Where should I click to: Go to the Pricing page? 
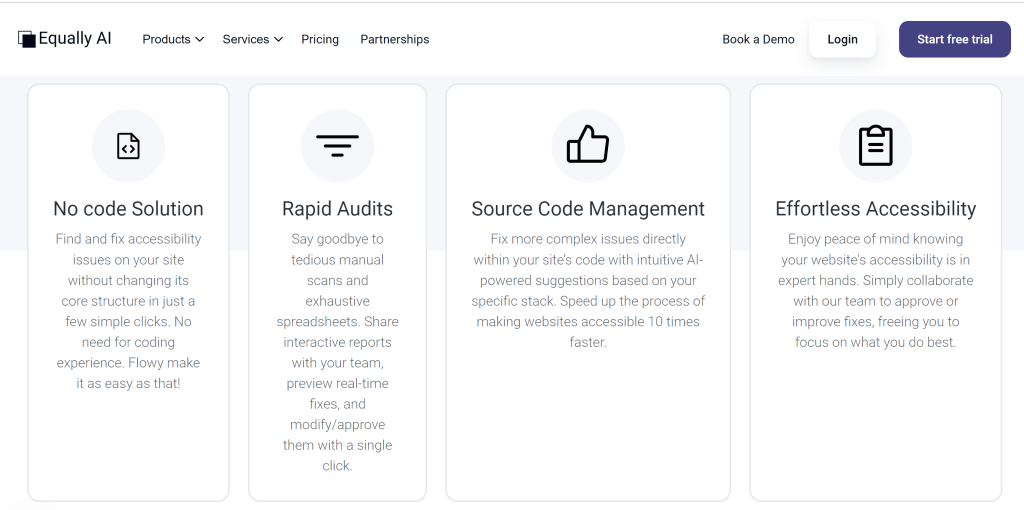320,39
